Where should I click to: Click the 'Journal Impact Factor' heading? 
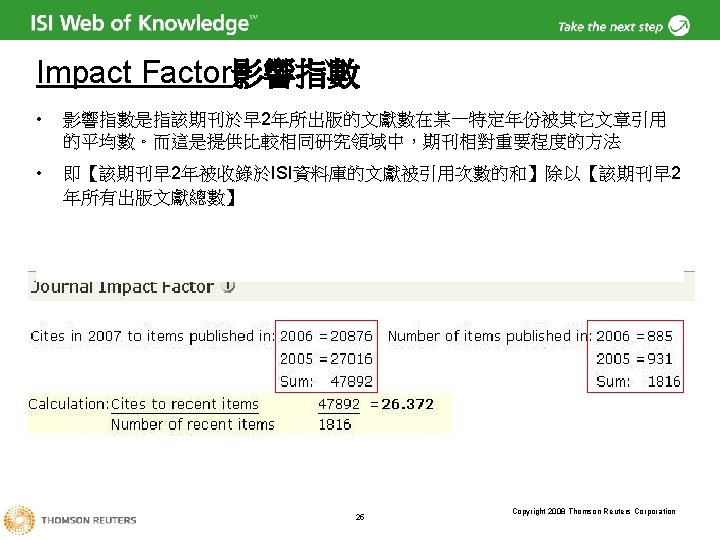point(122,287)
